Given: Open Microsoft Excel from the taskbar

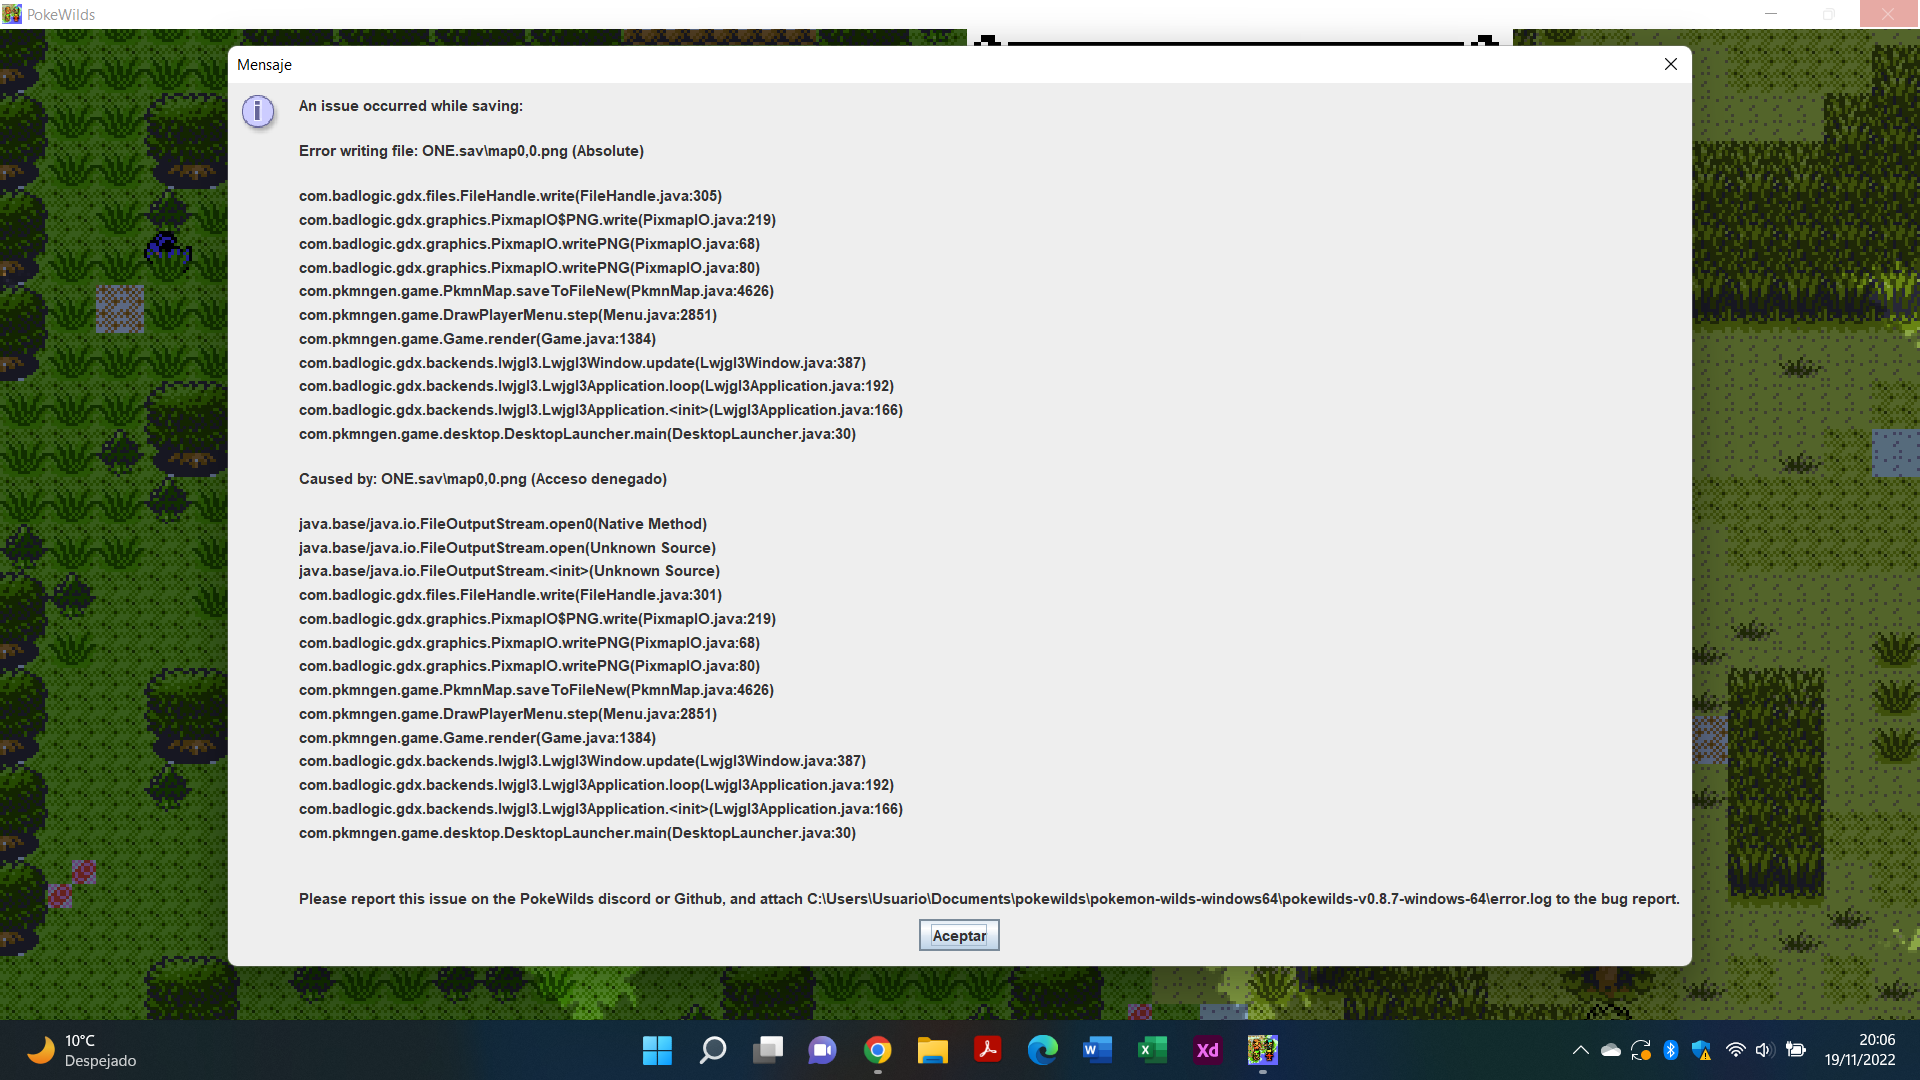Looking at the screenshot, I should point(1153,1050).
